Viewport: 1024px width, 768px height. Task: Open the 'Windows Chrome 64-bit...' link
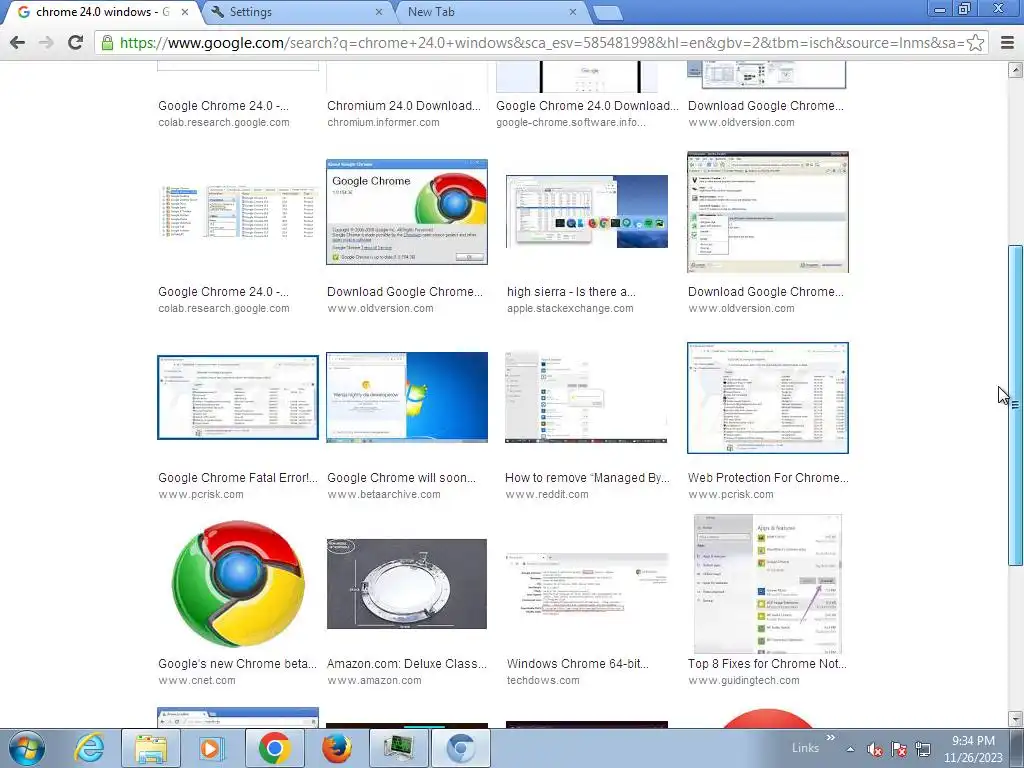(578, 664)
